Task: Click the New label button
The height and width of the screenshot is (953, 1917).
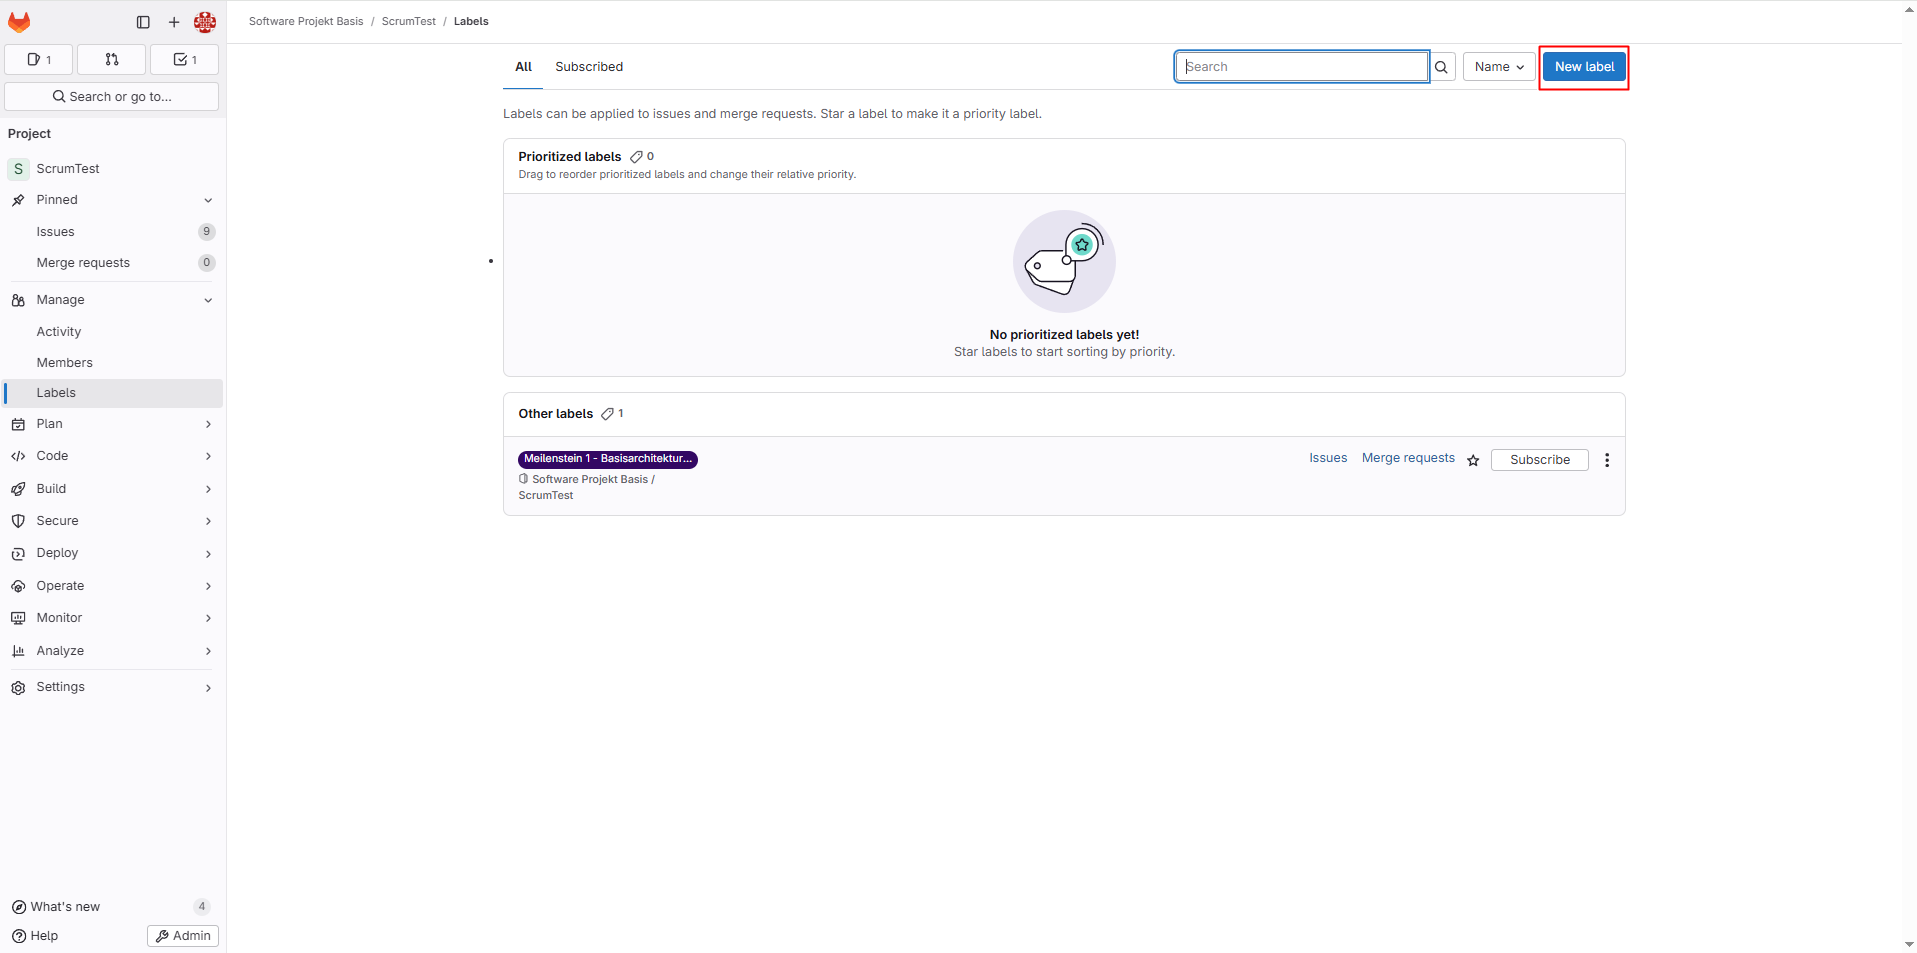Action: coord(1584,67)
